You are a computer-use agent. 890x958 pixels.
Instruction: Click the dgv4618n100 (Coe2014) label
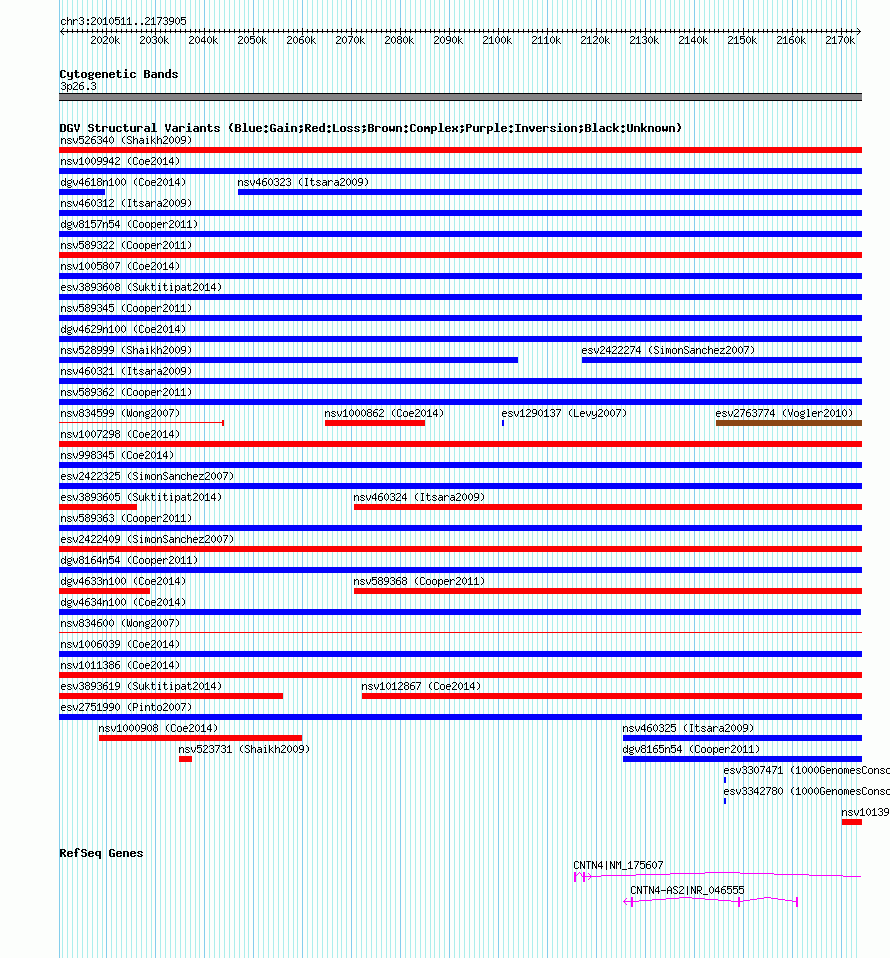[x=123, y=182]
